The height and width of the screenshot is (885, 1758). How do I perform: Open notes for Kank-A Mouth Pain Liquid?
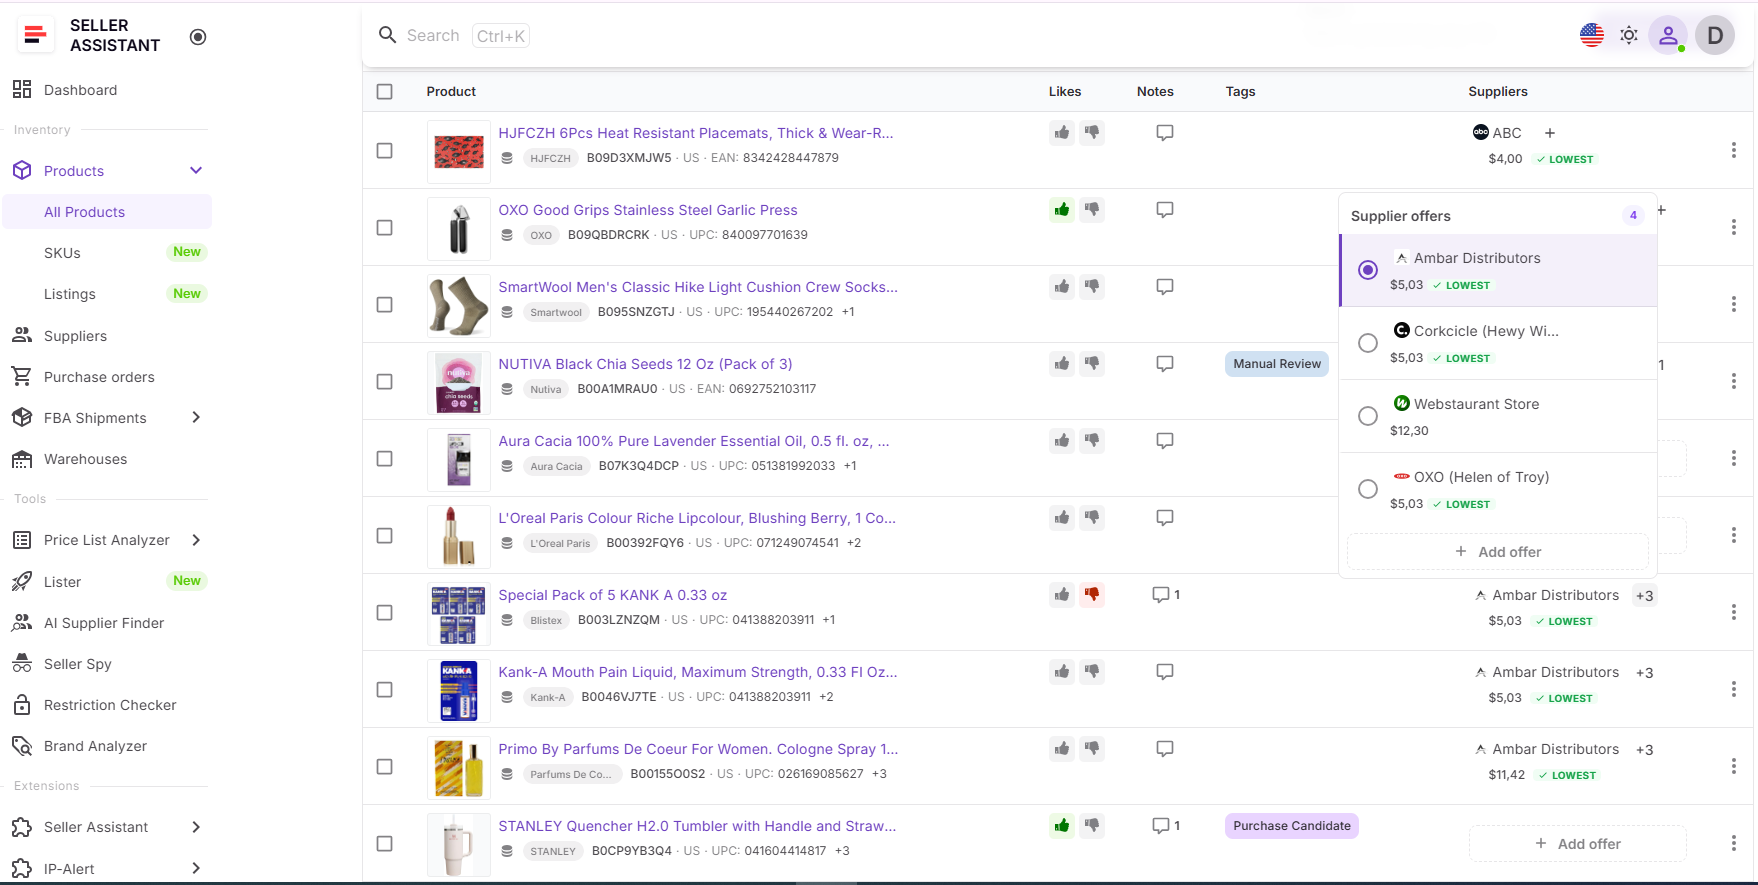[1165, 671]
